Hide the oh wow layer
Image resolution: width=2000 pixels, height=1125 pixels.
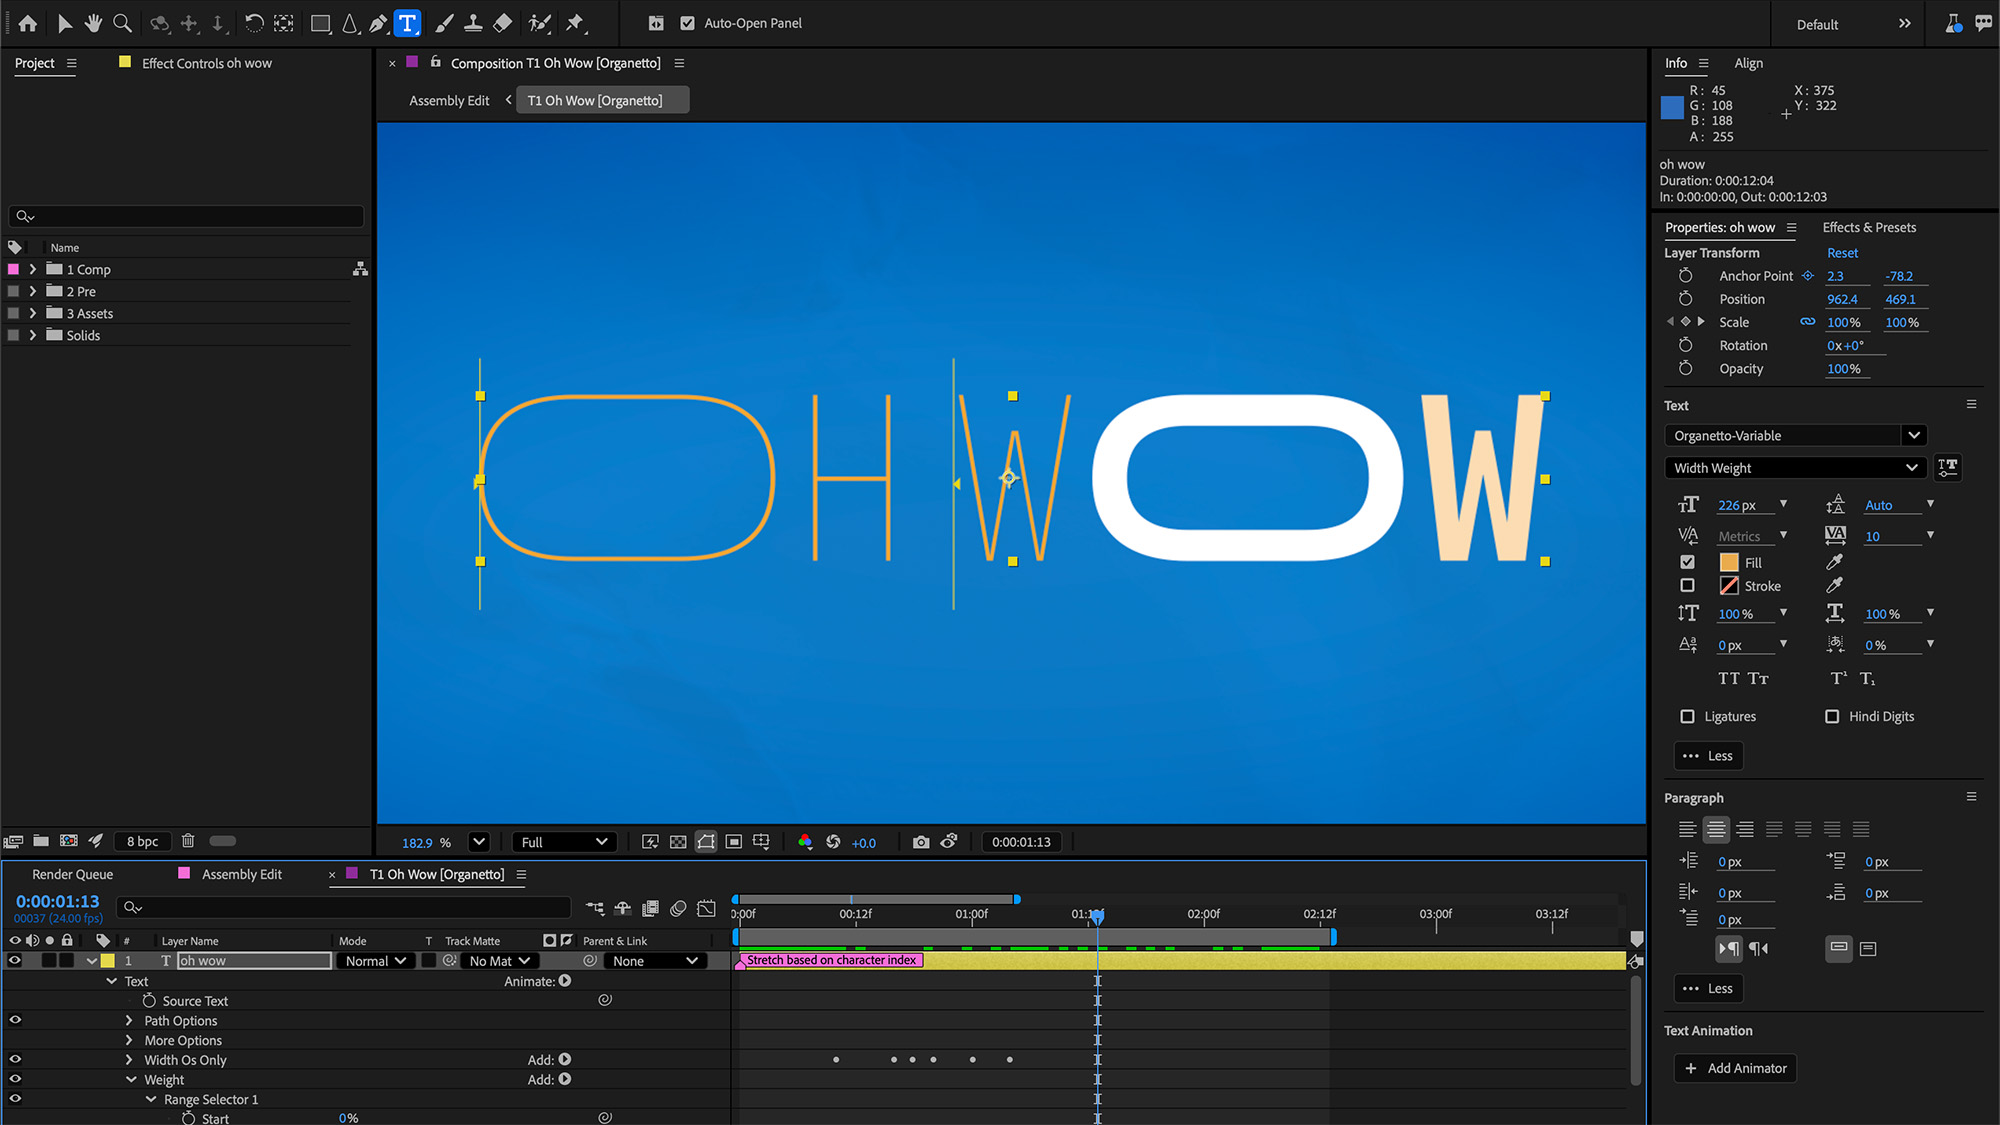14,960
